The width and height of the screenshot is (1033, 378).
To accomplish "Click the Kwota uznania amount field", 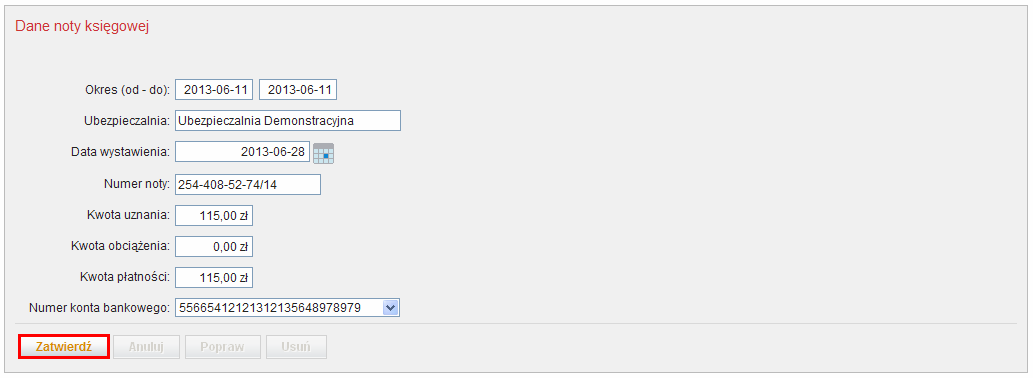I will [214, 215].
